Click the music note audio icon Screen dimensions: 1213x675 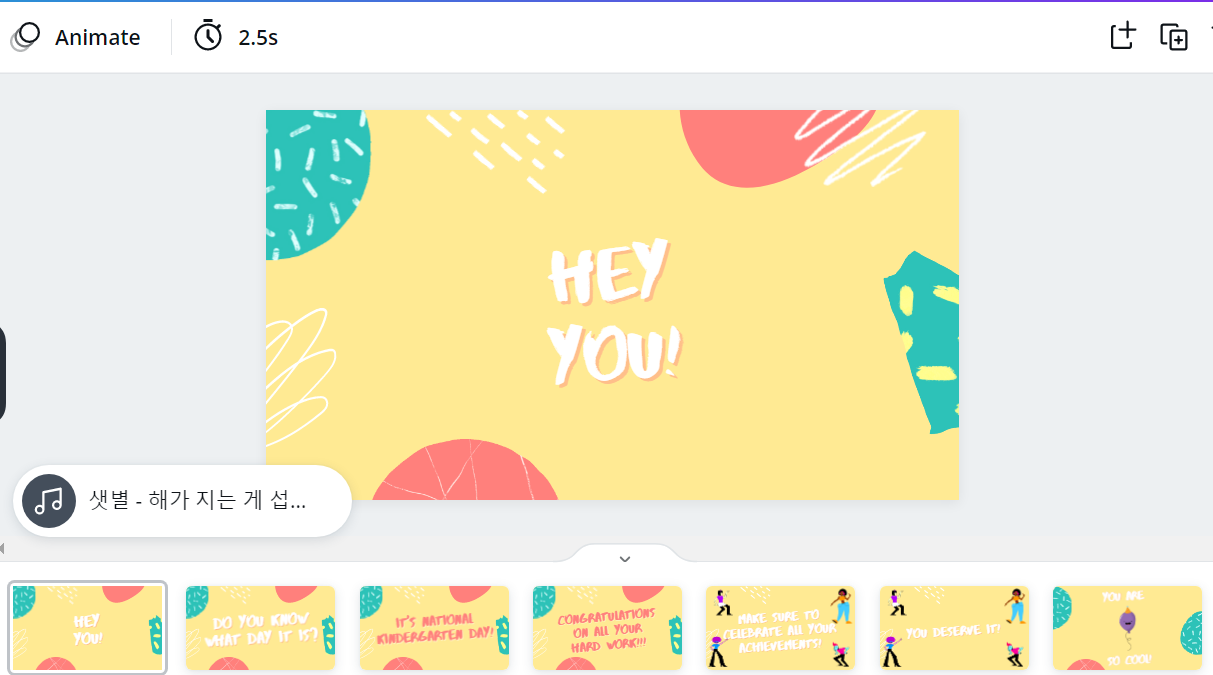pyautogui.click(x=49, y=501)
